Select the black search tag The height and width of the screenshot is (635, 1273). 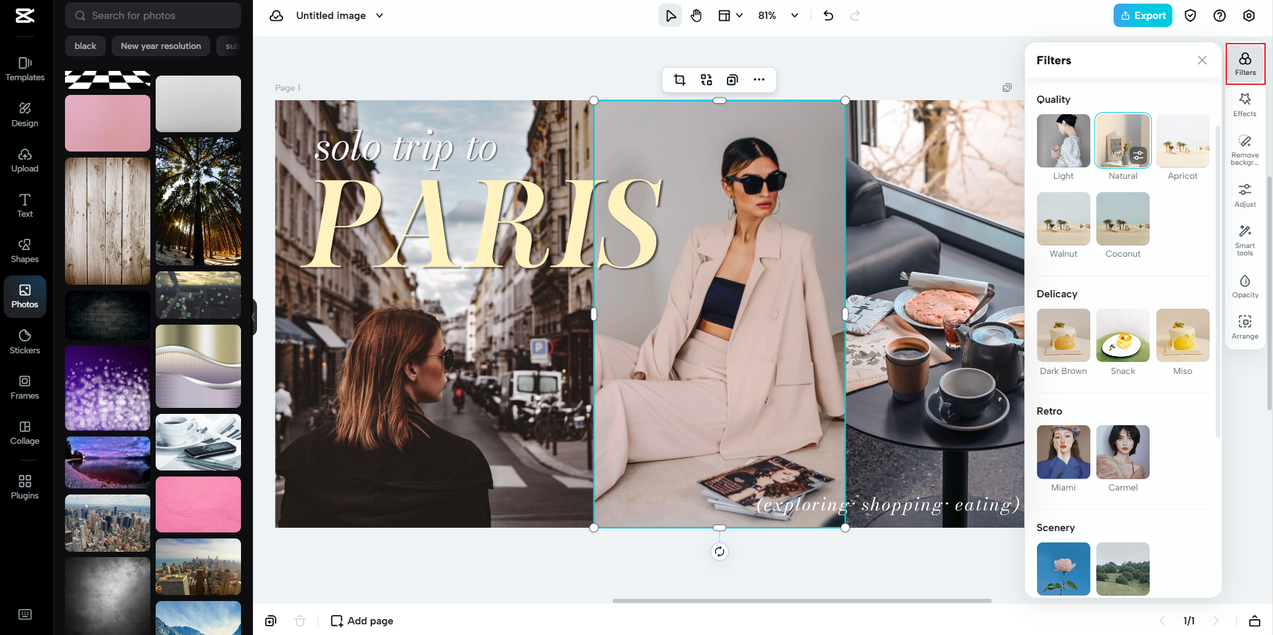click(x=86, y=46)
